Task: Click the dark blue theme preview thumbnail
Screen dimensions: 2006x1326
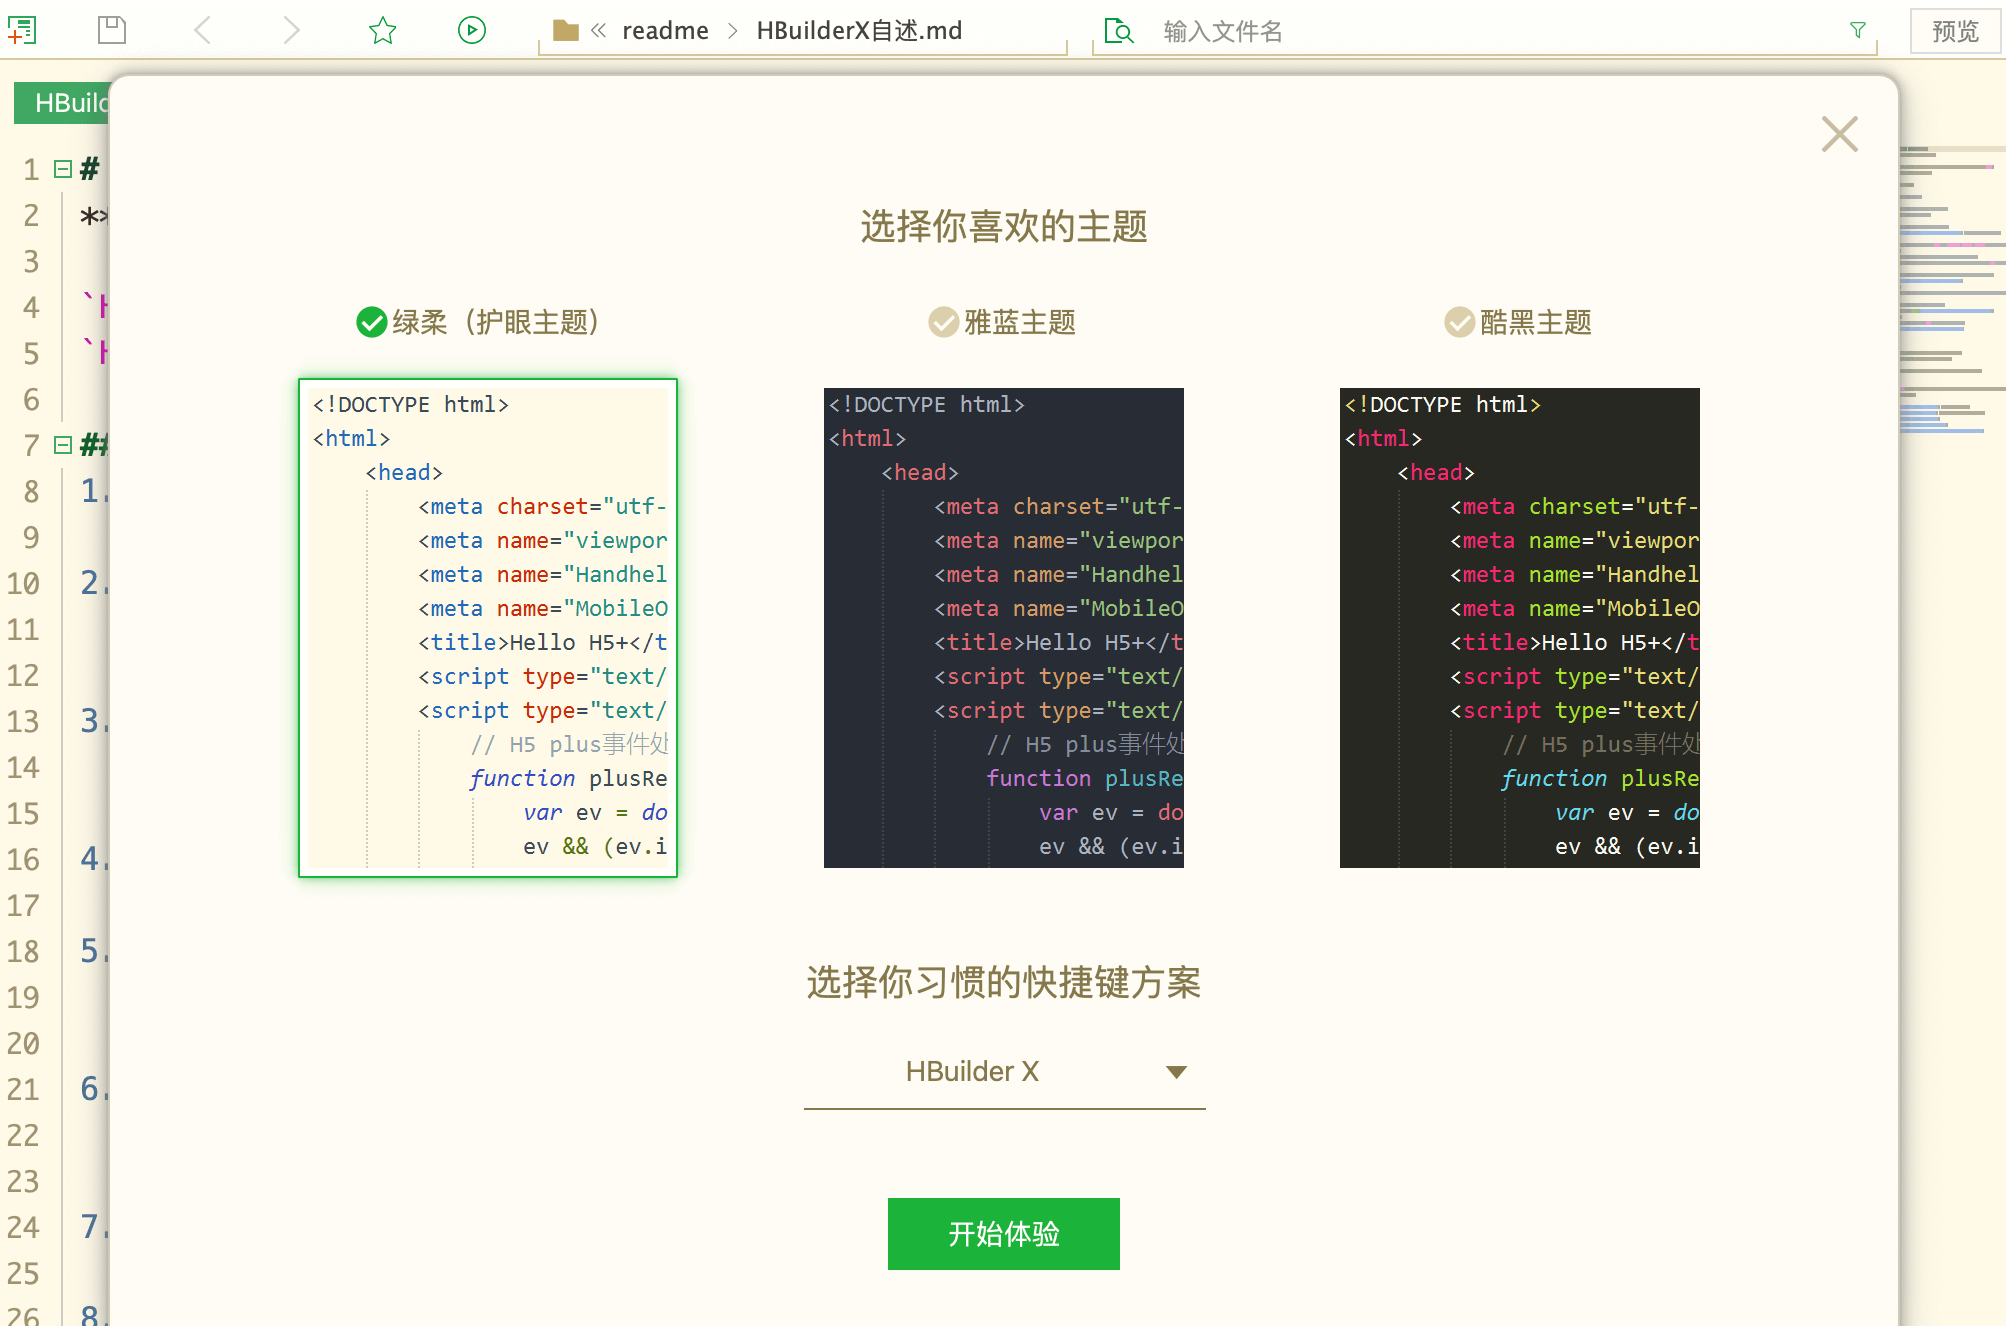Action: (1003, 627)
